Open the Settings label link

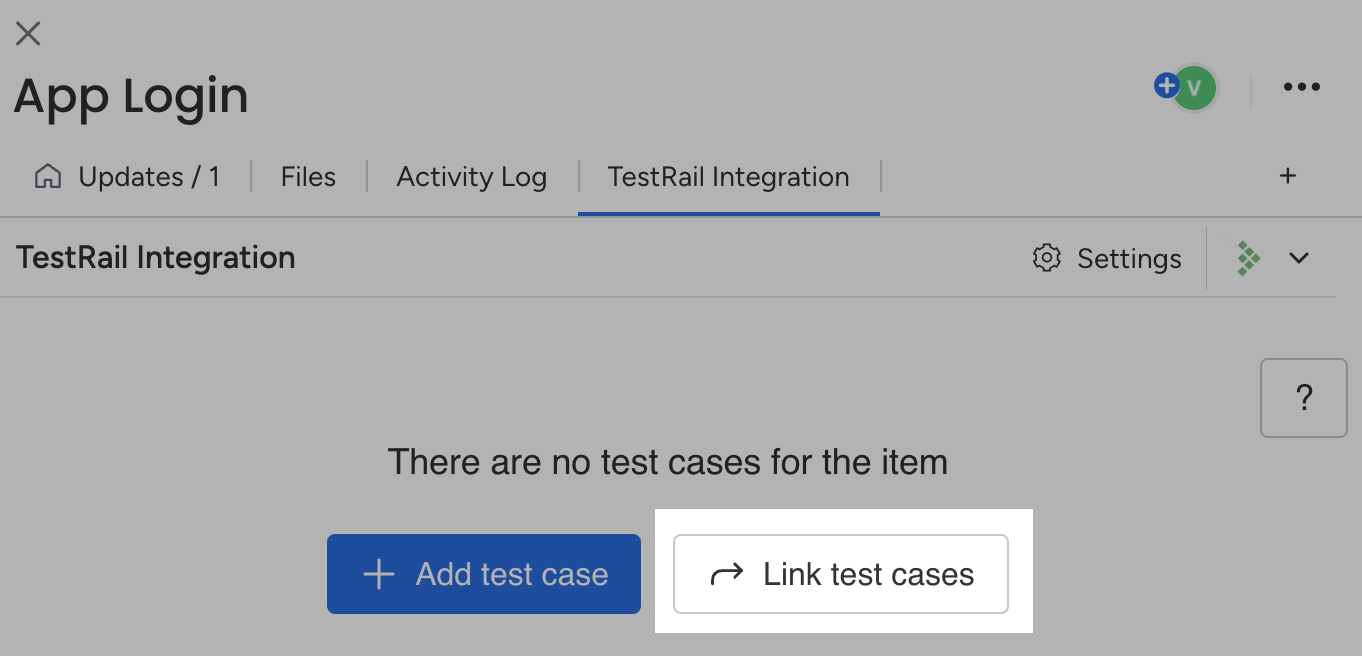tap(1129, 259)
